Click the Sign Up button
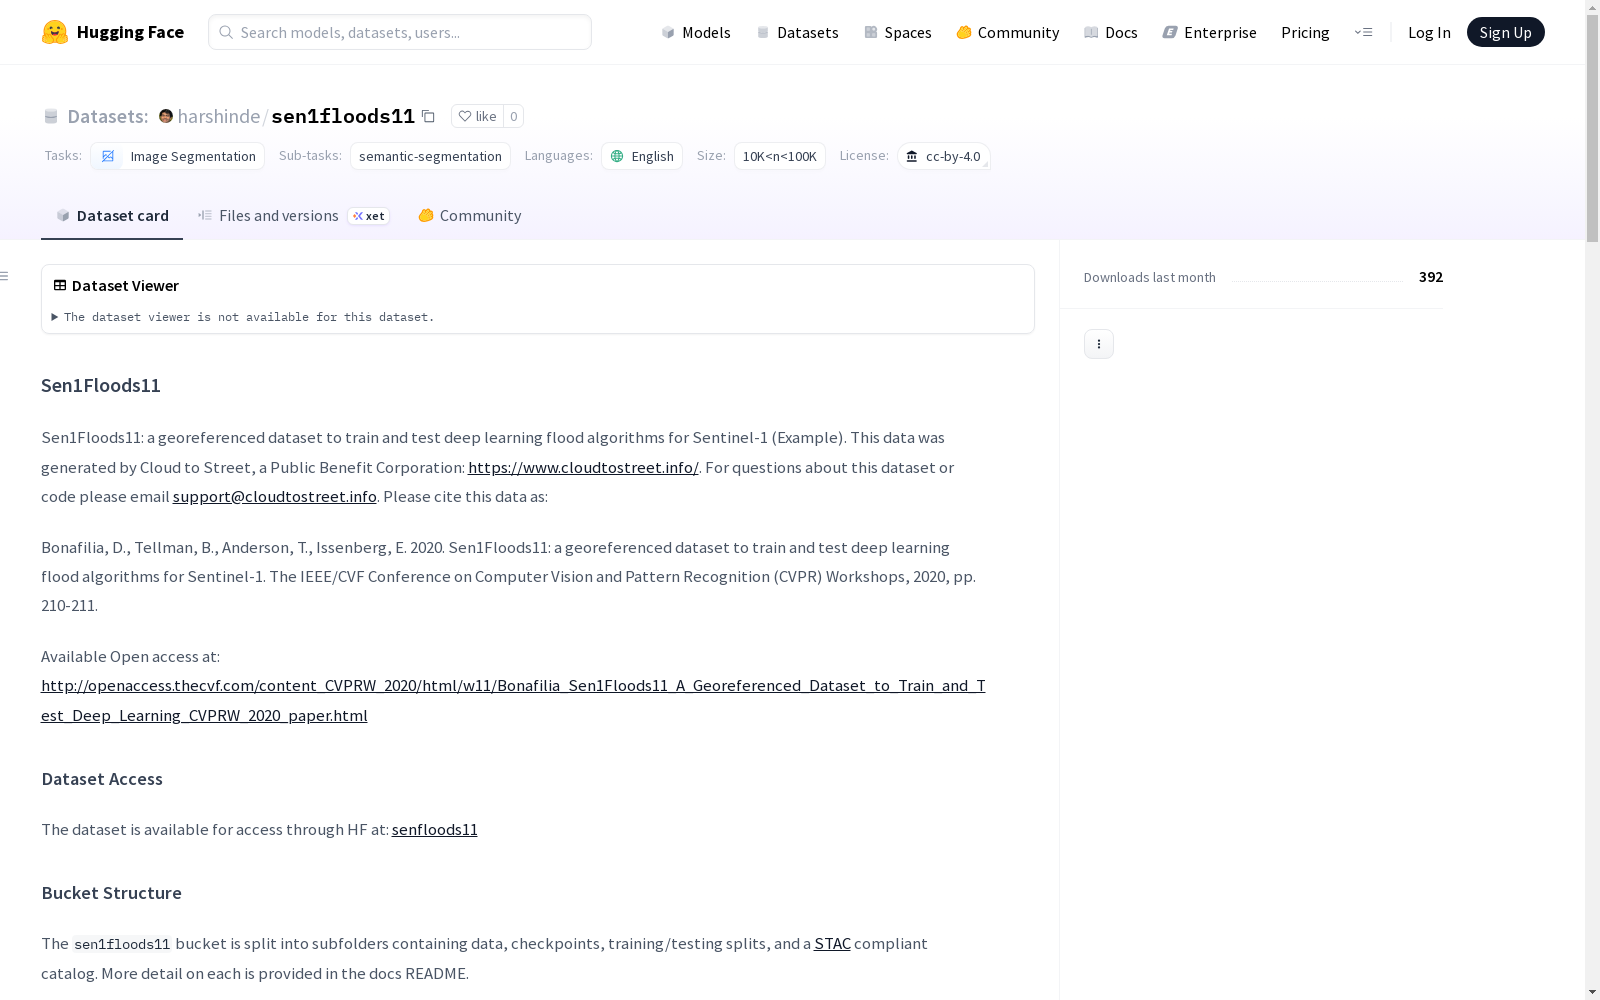Image resolution: width=1600 pixels, height=1000 pixels. tap(1506, 32)
